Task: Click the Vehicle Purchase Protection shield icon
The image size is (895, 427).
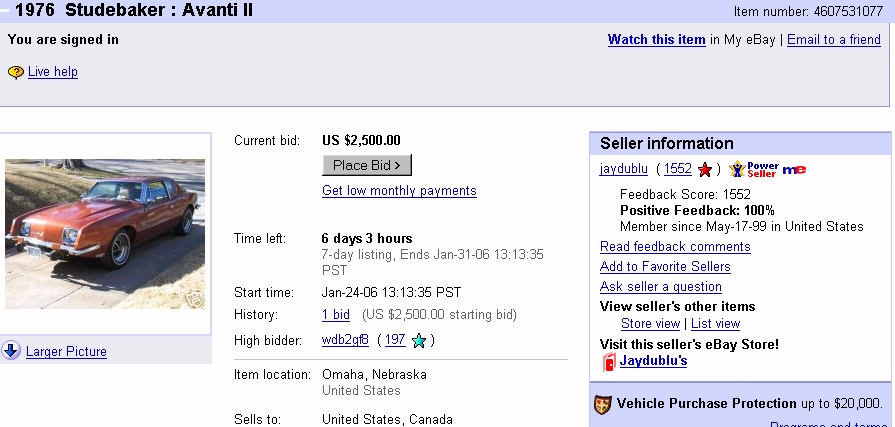Action: tap(602, 404)
